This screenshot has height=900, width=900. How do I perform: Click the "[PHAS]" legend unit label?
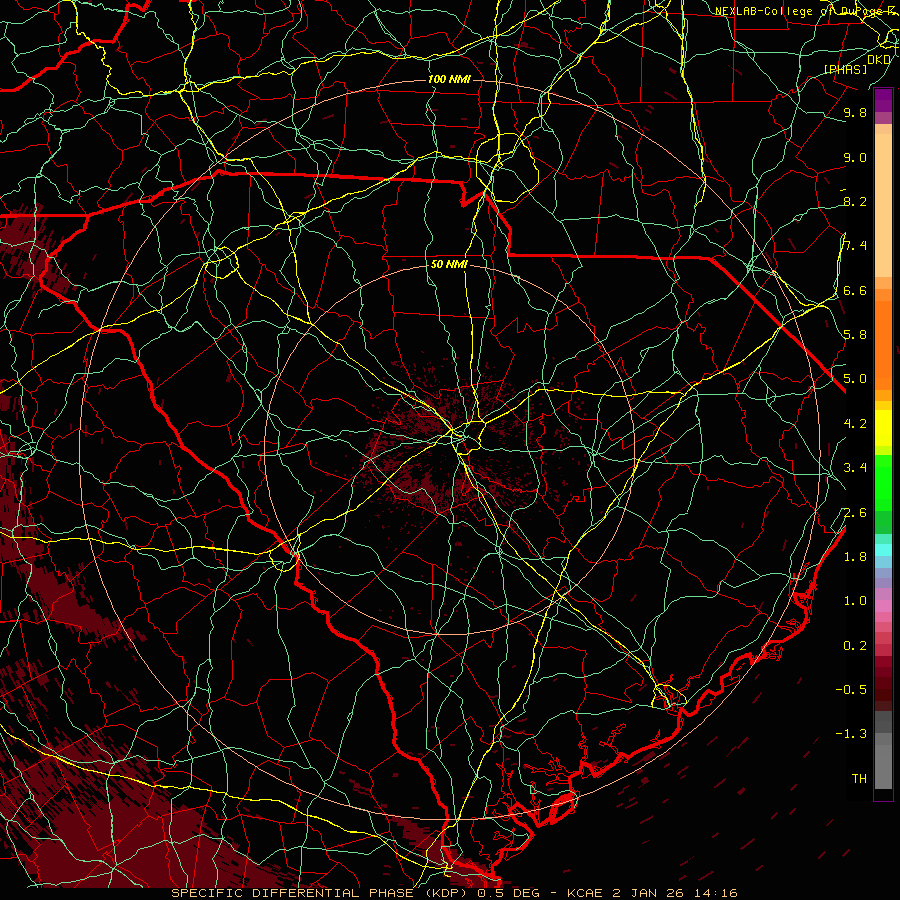coord(845,69)
